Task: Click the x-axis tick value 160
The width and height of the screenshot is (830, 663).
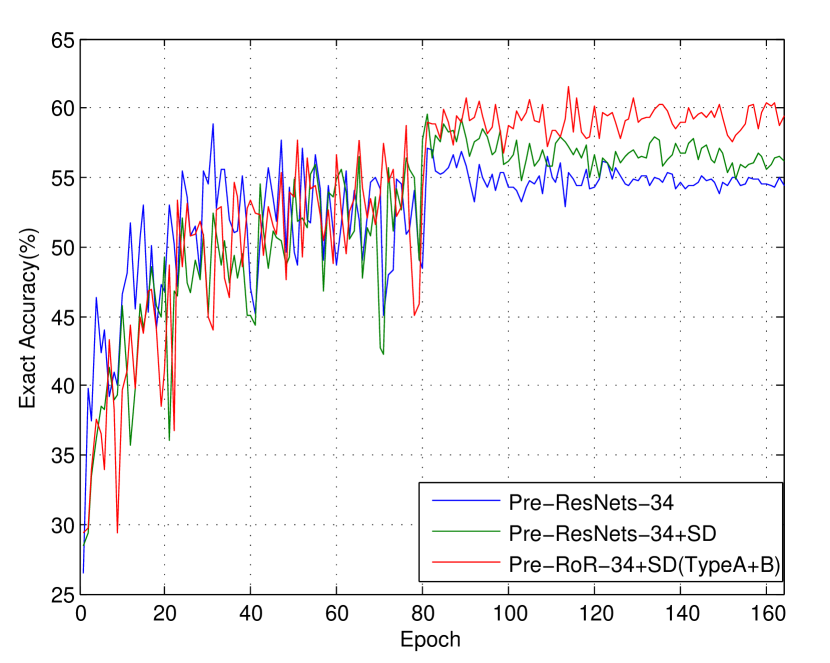Action: (767, 614)
